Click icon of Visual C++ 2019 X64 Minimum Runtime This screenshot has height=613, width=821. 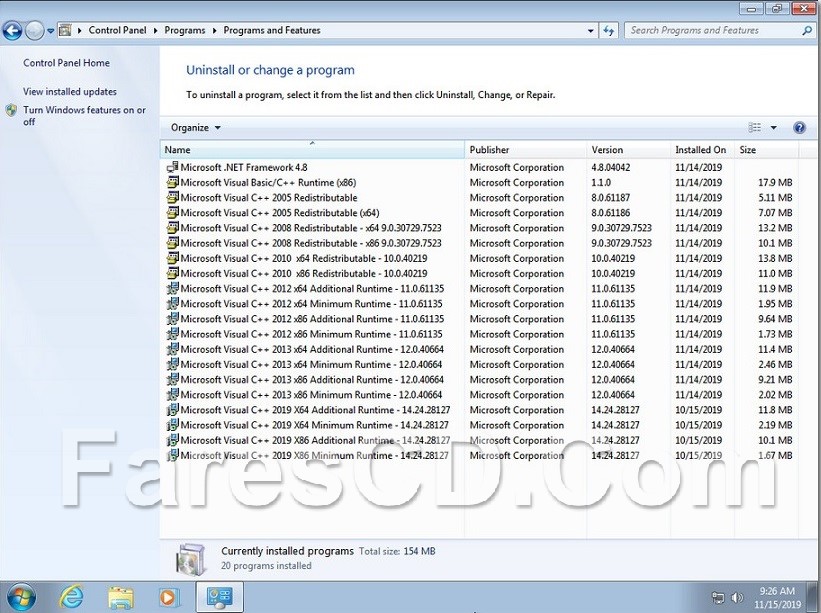click(x=172, y=426)
